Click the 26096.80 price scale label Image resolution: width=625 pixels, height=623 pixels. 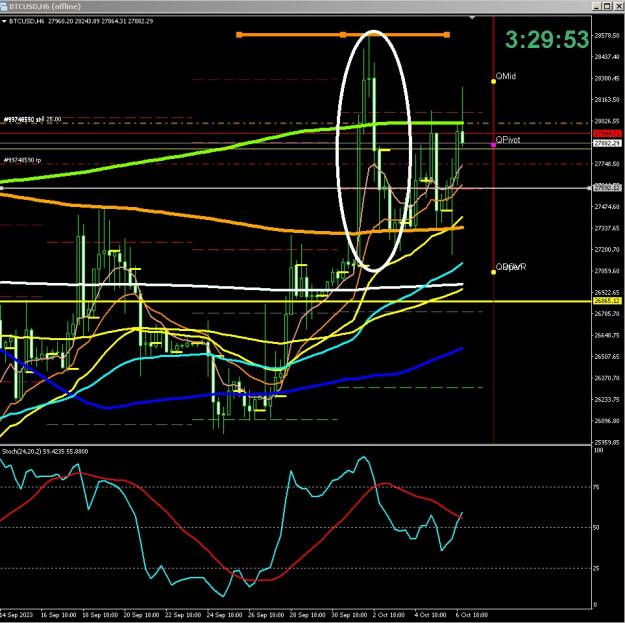click(x=607, y=421)
